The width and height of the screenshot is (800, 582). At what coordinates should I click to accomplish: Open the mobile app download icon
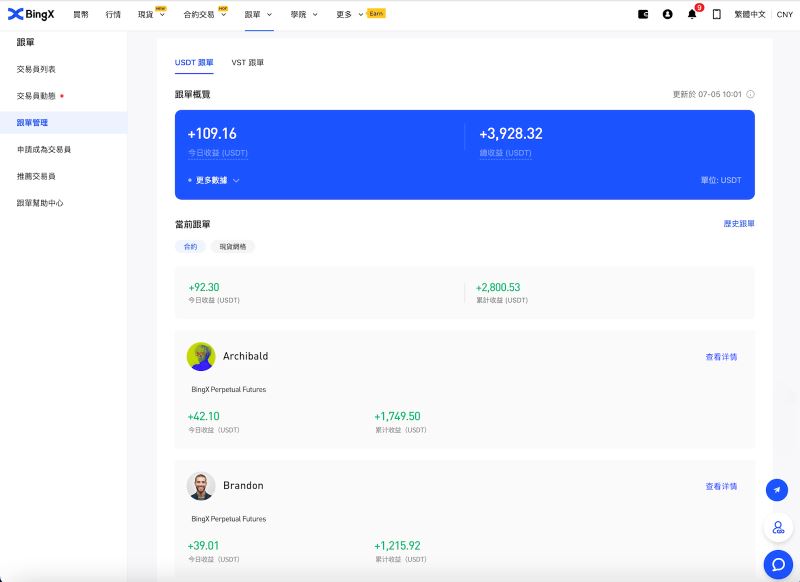716,14
